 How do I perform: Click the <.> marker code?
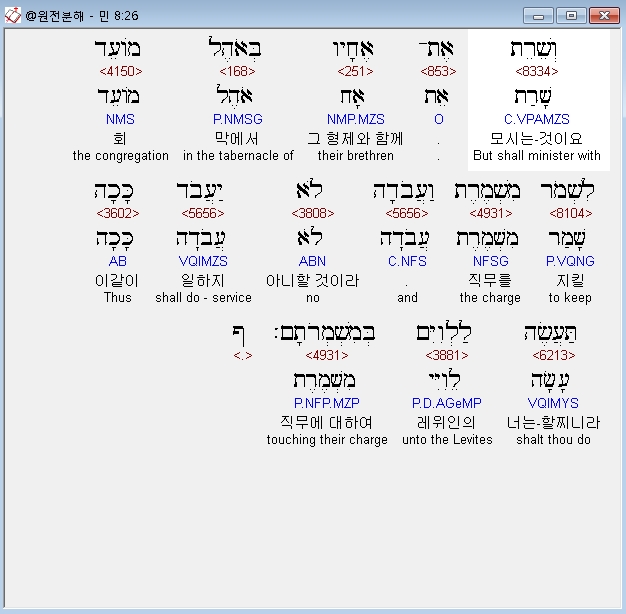coord(243,355)
